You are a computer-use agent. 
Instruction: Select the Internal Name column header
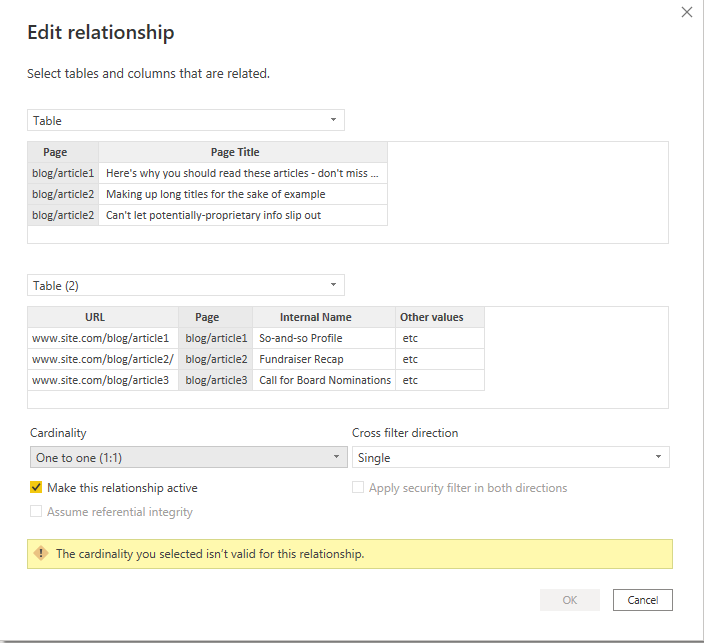click(x=324, y=317)
